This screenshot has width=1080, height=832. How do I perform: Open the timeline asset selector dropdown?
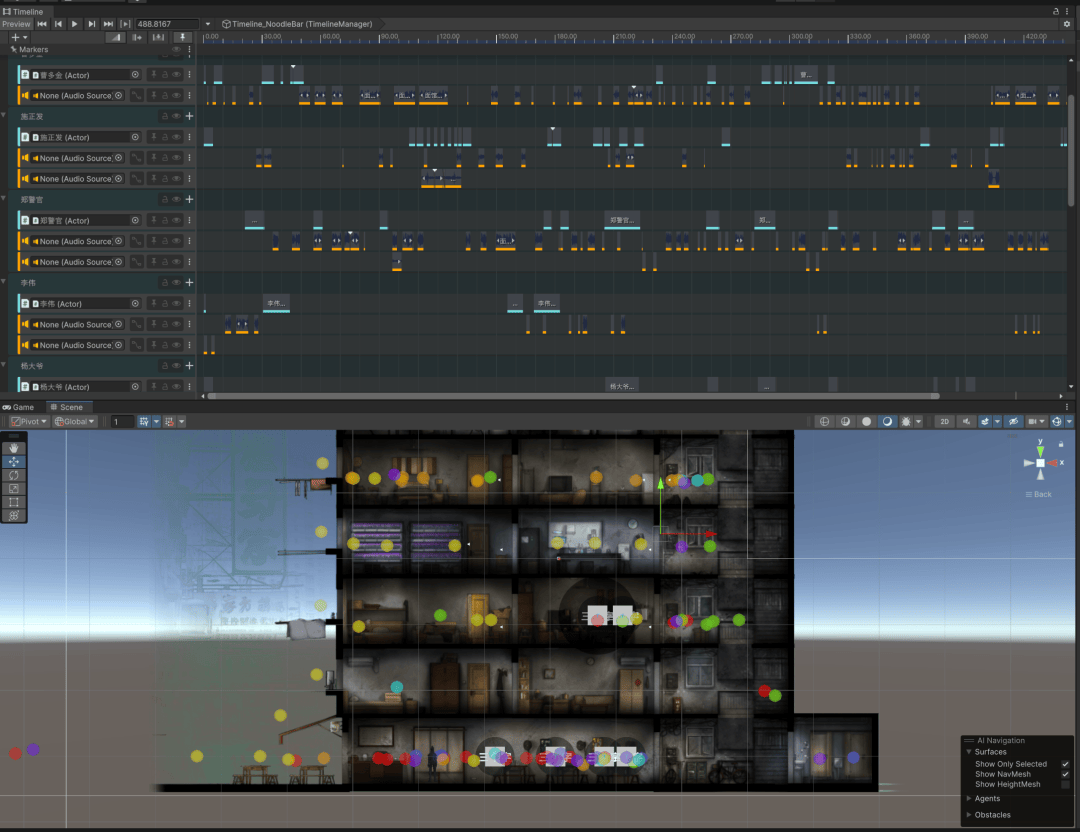point(208,24)
